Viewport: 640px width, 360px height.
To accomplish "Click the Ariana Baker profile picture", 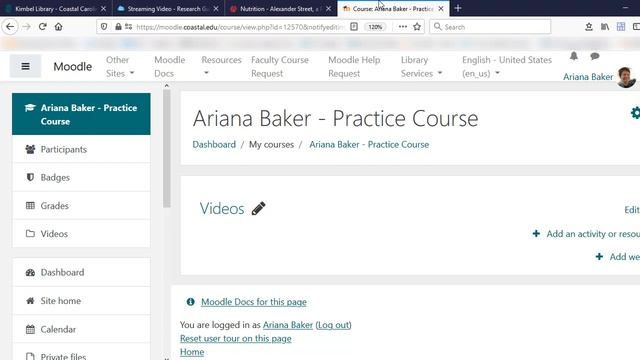I will (627, 77).
